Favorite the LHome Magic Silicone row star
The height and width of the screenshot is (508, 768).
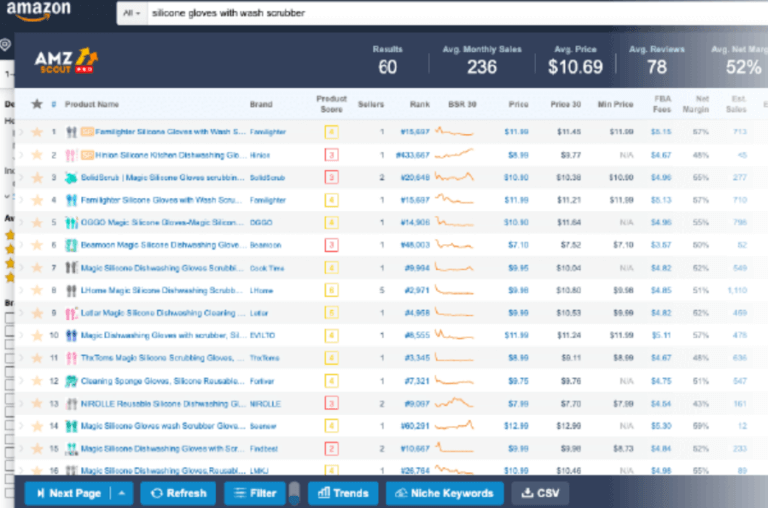(37, 290)
